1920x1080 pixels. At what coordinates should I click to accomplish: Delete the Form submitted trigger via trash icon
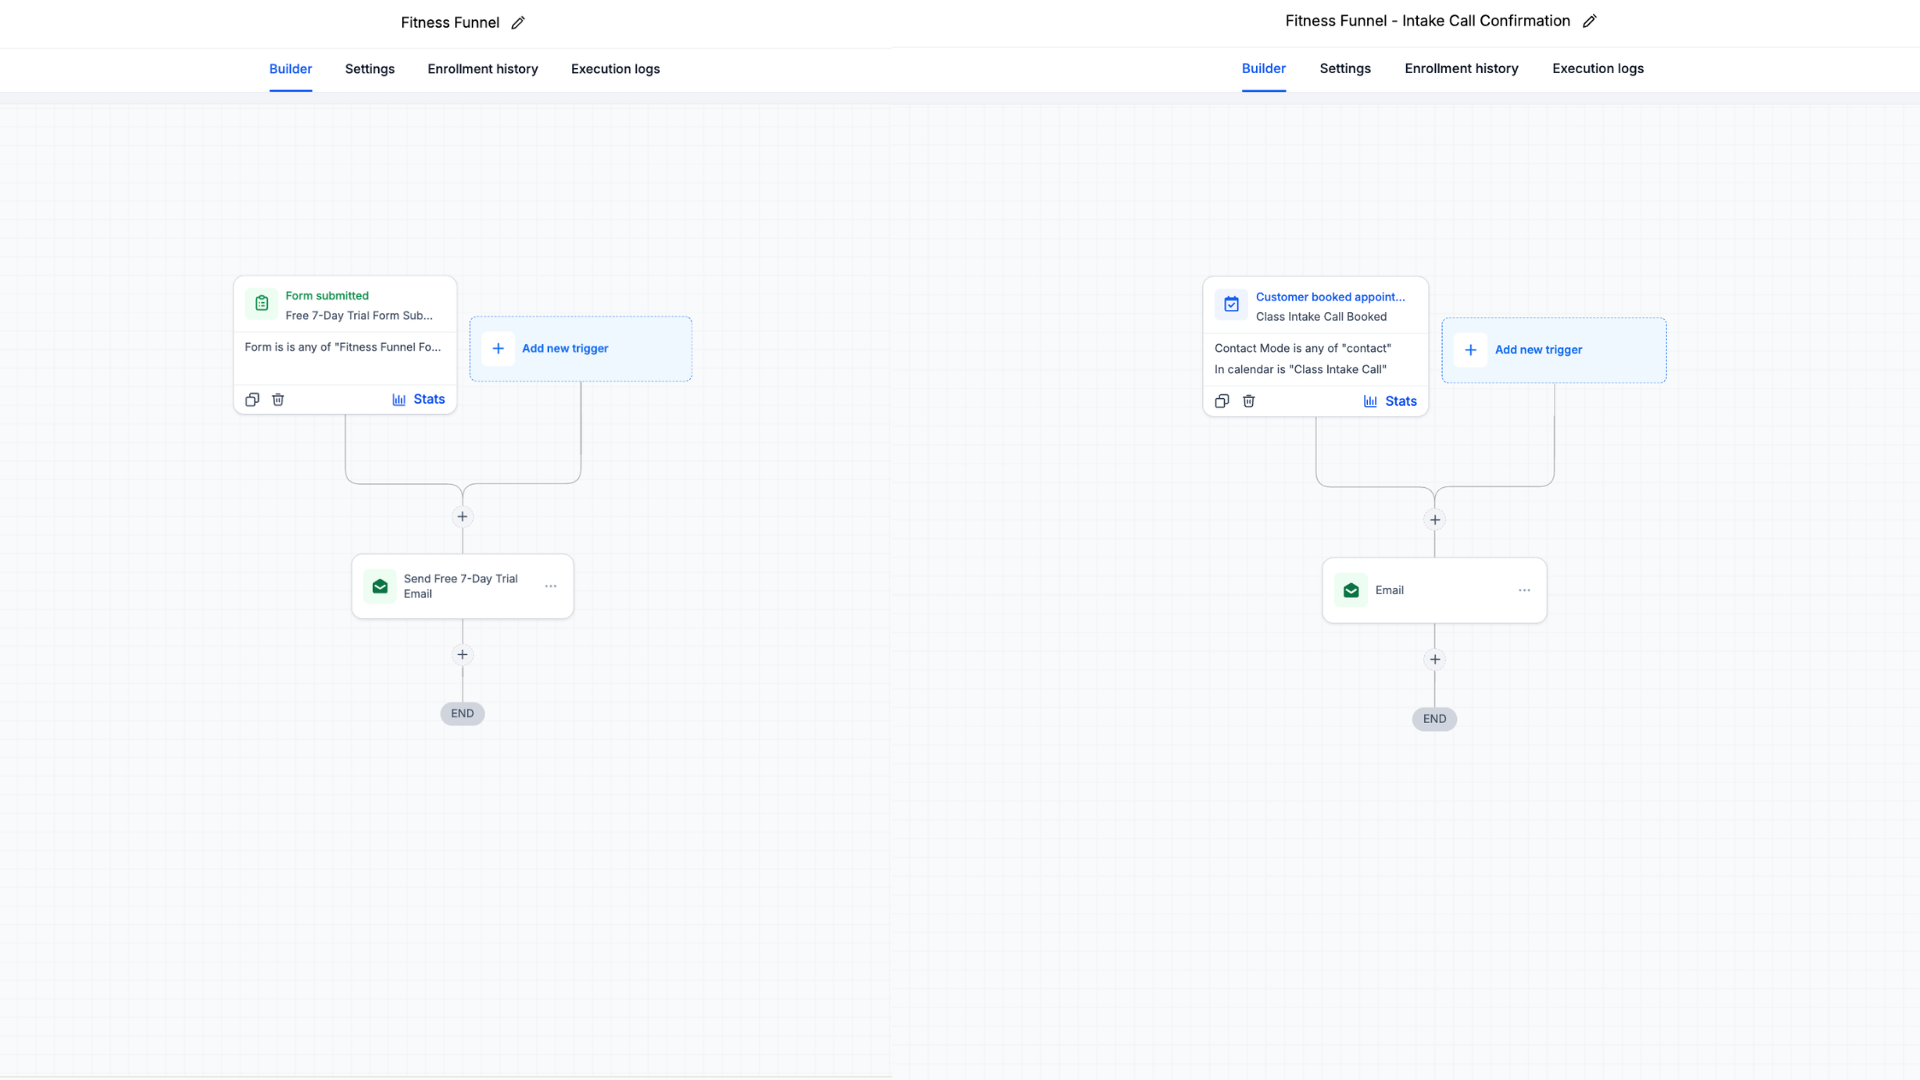coord(278,400)
